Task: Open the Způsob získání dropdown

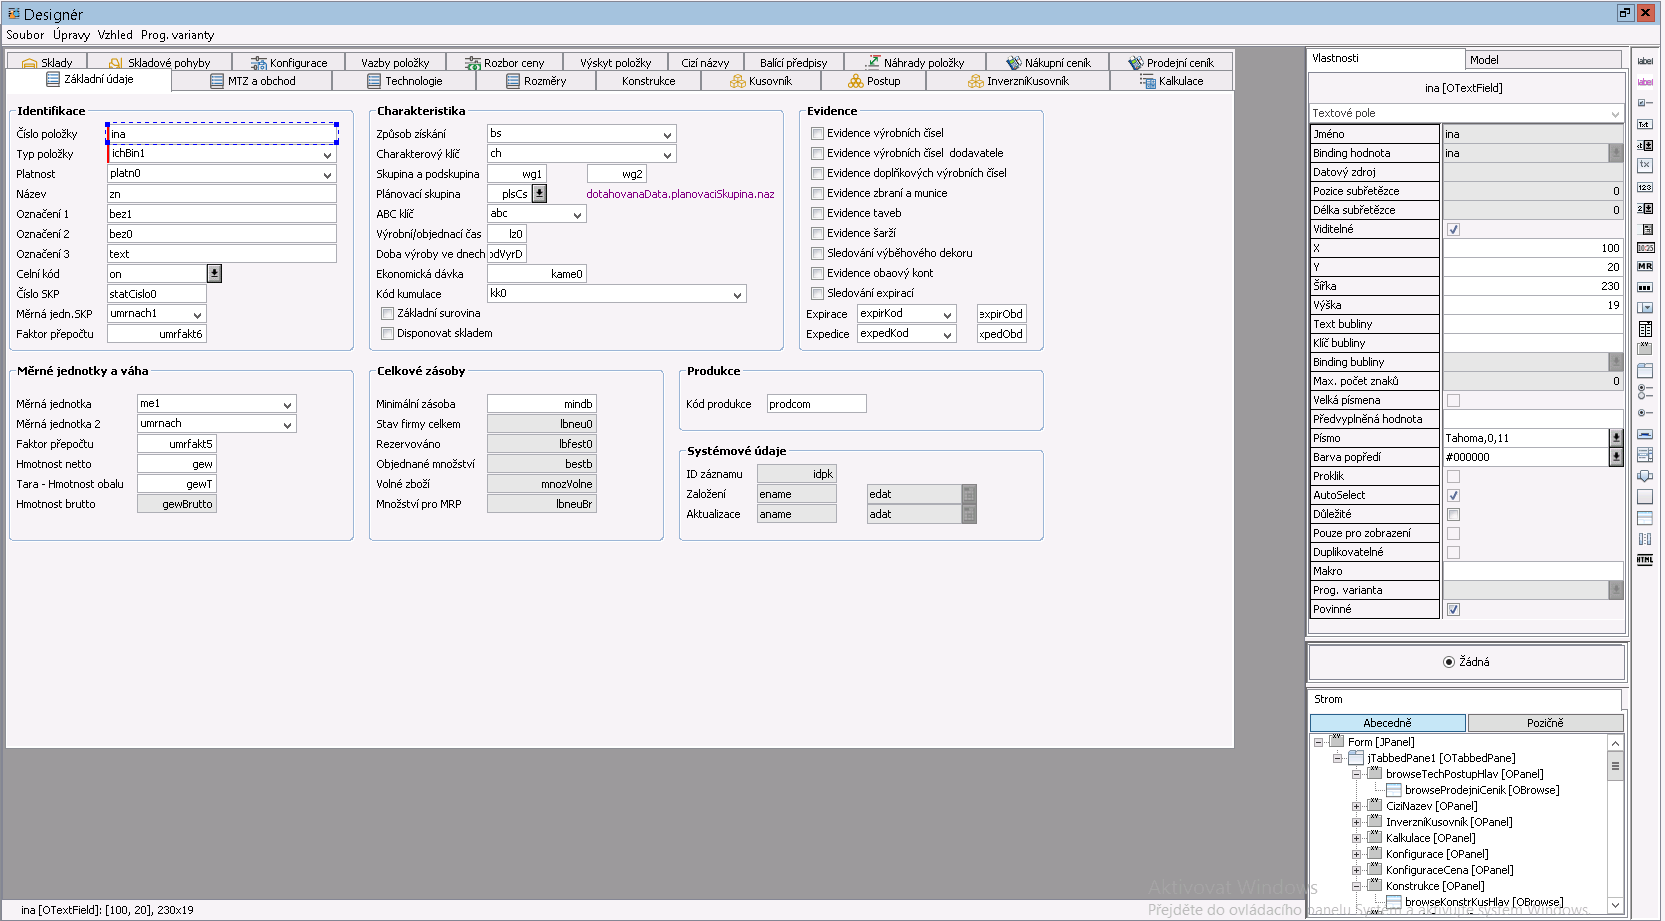Action: [x=667, y=135]
